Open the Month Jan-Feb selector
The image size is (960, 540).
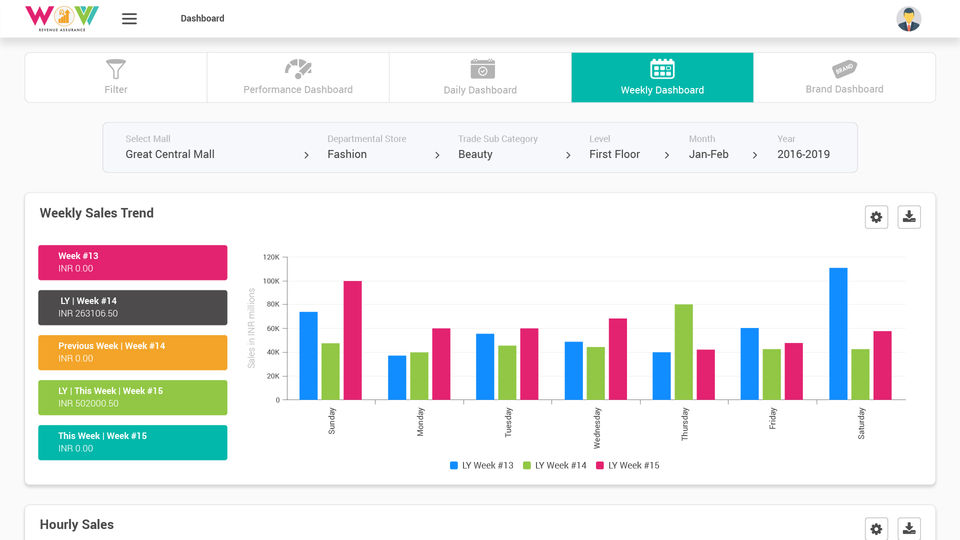(x=724, y=148)
